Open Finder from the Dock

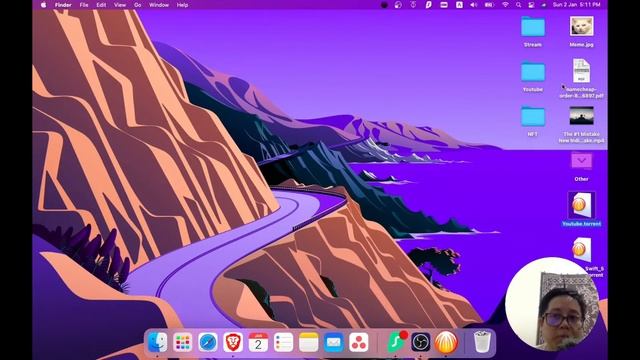coord(158,342)
